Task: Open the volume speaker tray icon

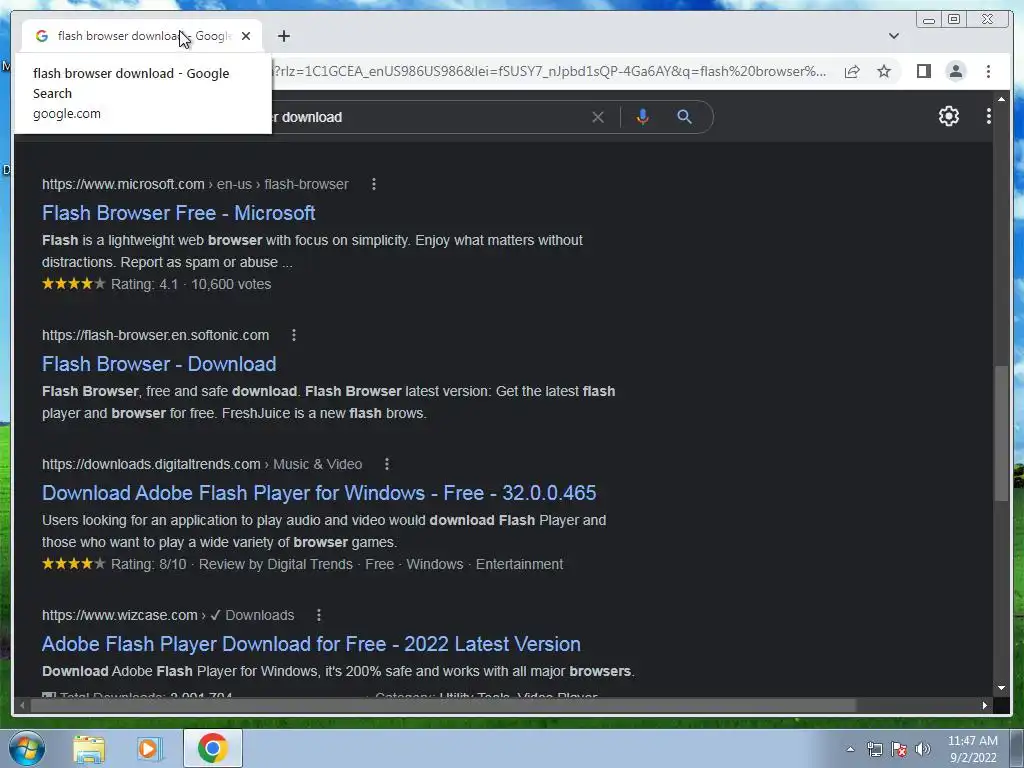Action: coord(923,749)
